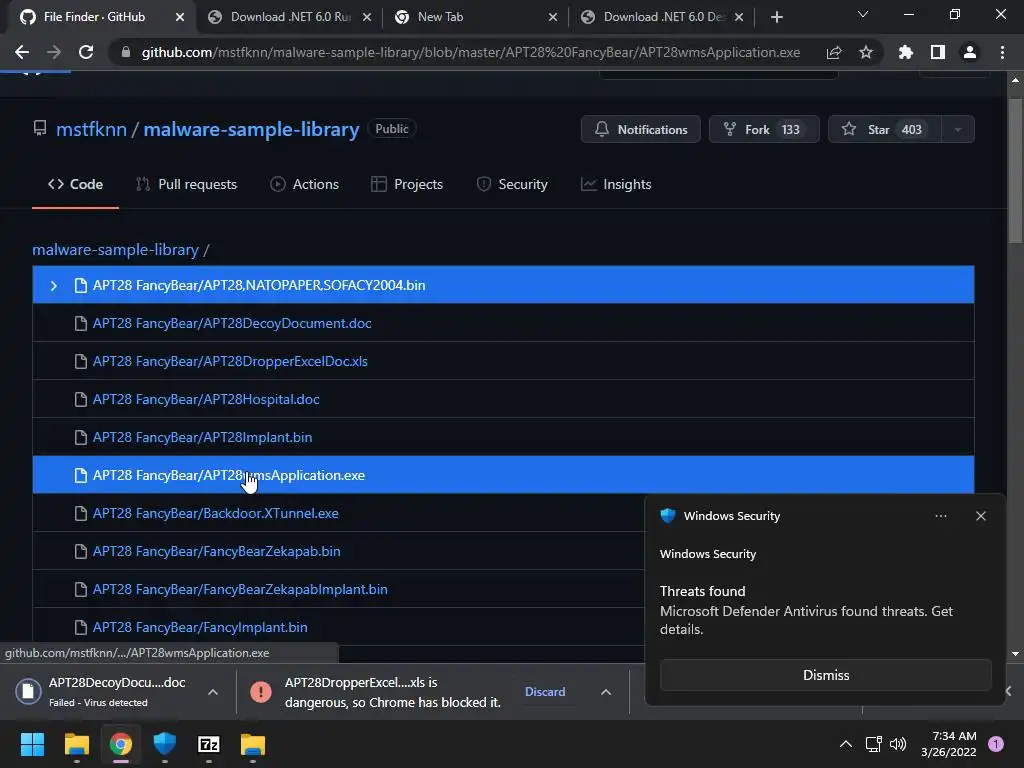Switch to the Download .NET 6.0 Desktop tab
This screenshot has height=768, width=1024.
pyautogui.click(x=664, y=17)
